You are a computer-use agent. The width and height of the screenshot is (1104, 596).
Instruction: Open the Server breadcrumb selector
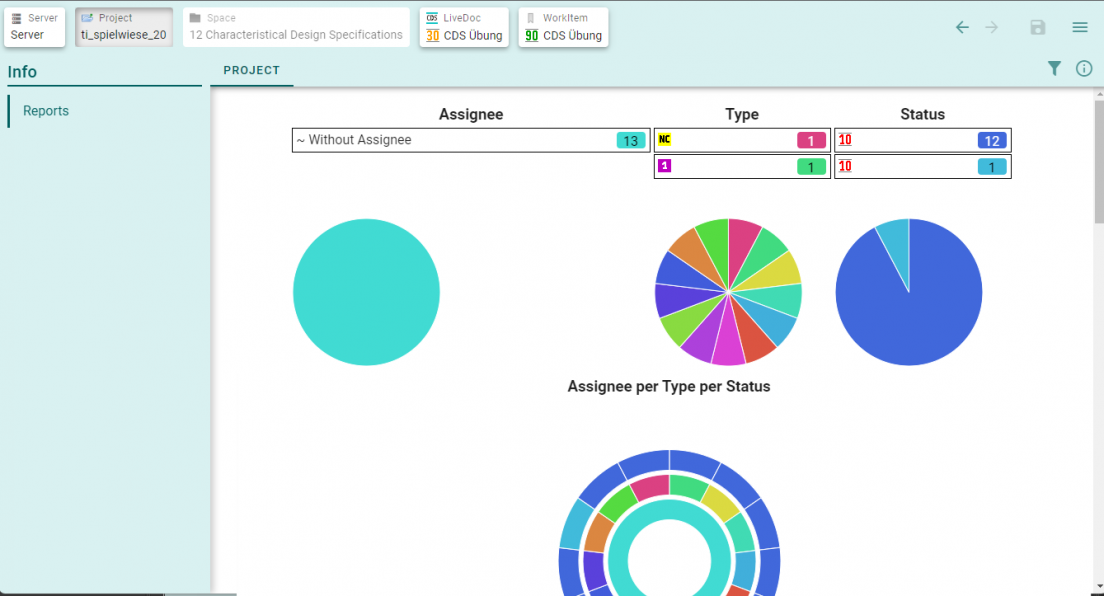tap(35, 27)
